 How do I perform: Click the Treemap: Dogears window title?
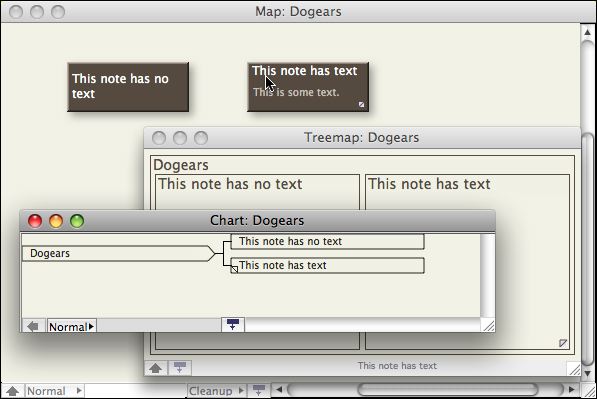coord(361,137)
